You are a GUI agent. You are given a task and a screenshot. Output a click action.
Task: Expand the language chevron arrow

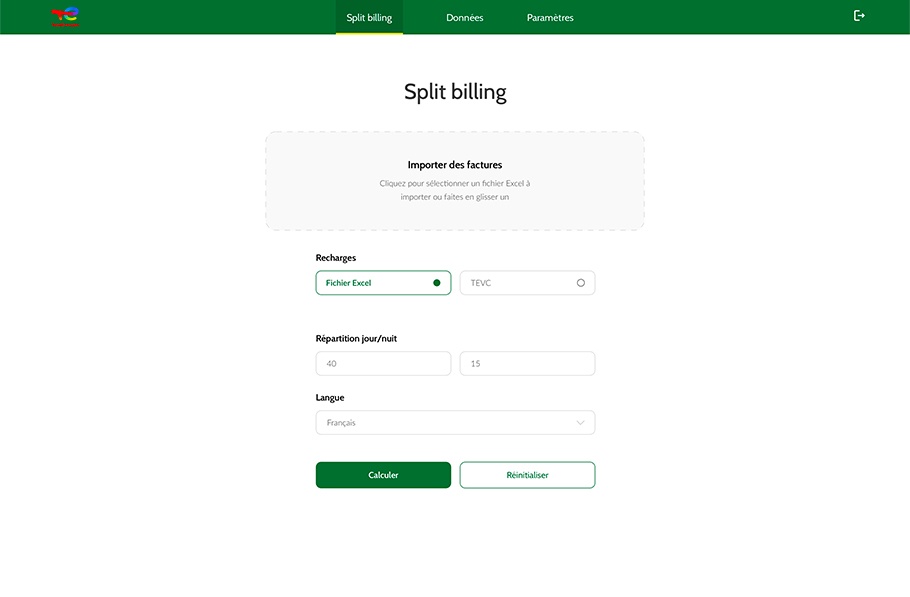pyautogui.click(x=580, y=423)
